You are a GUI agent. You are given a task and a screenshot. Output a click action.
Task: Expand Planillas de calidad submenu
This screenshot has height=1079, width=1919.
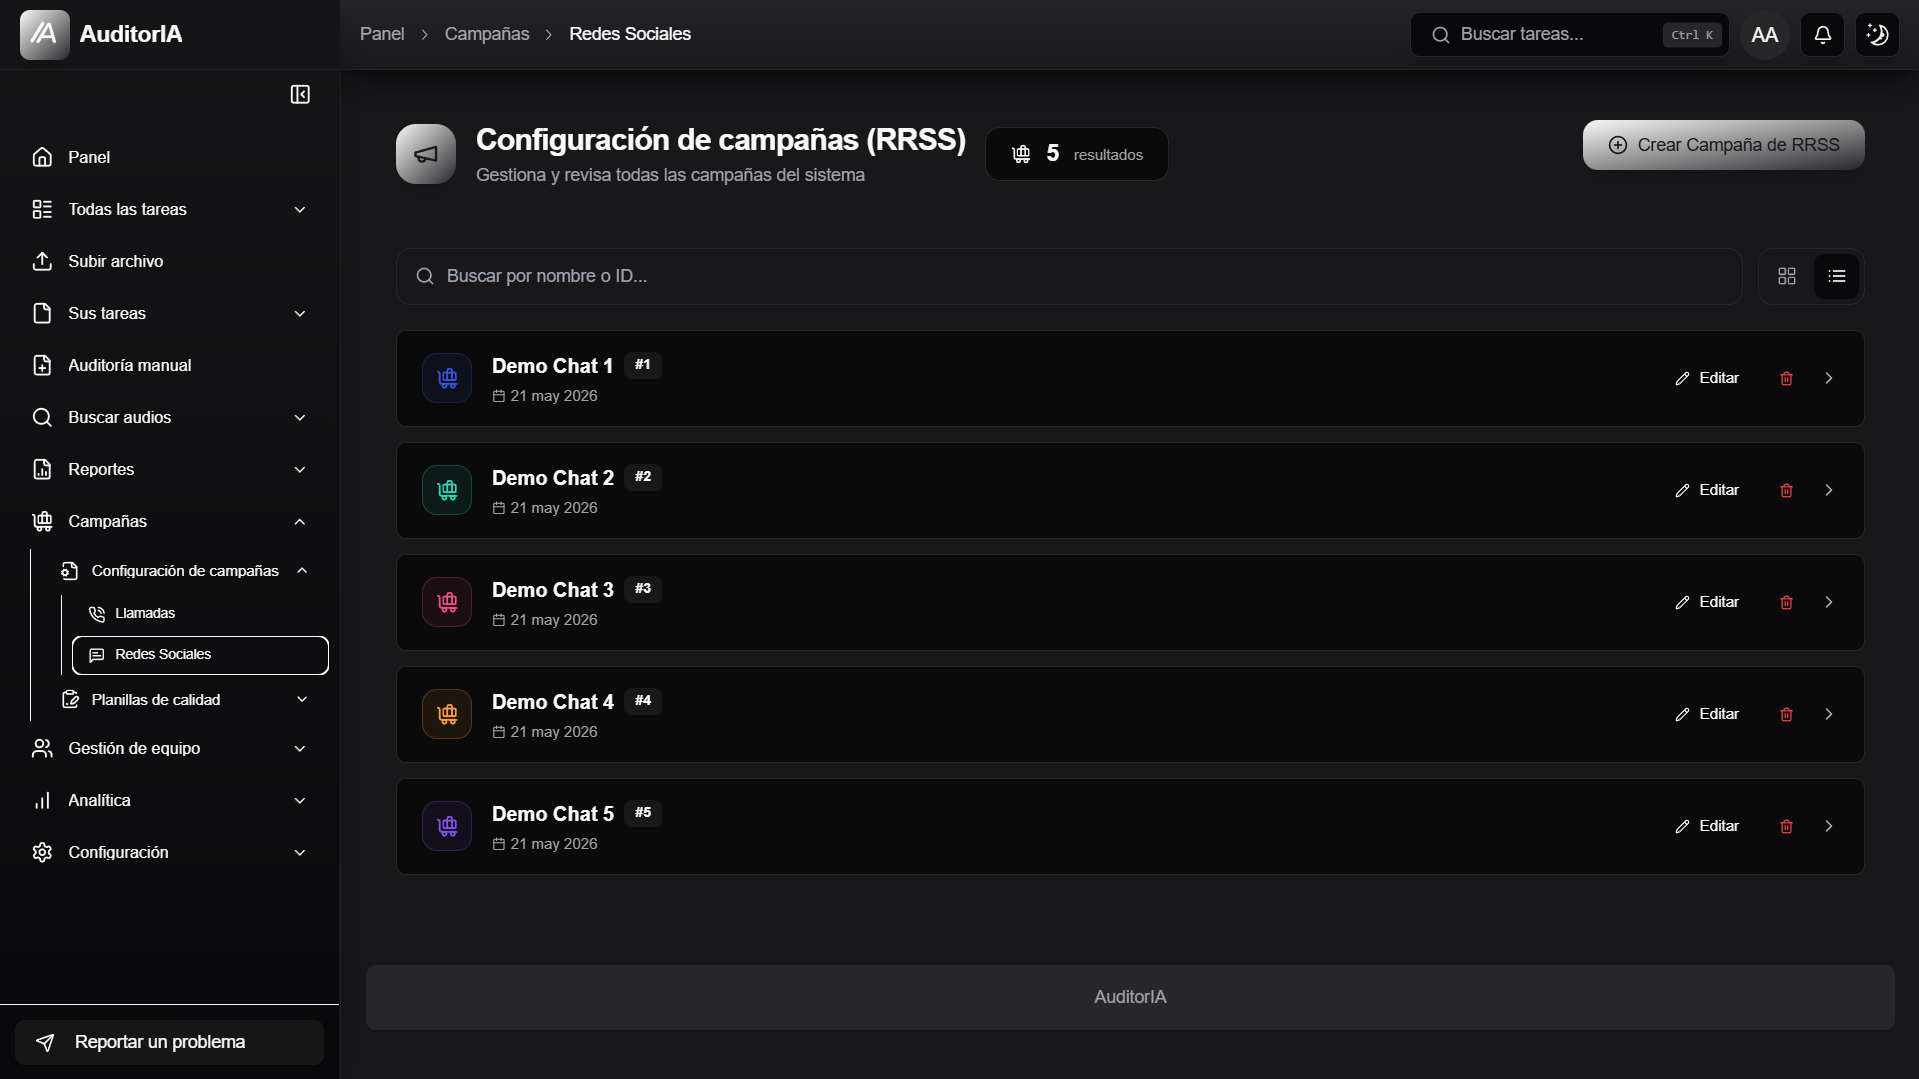coord(185,699)
